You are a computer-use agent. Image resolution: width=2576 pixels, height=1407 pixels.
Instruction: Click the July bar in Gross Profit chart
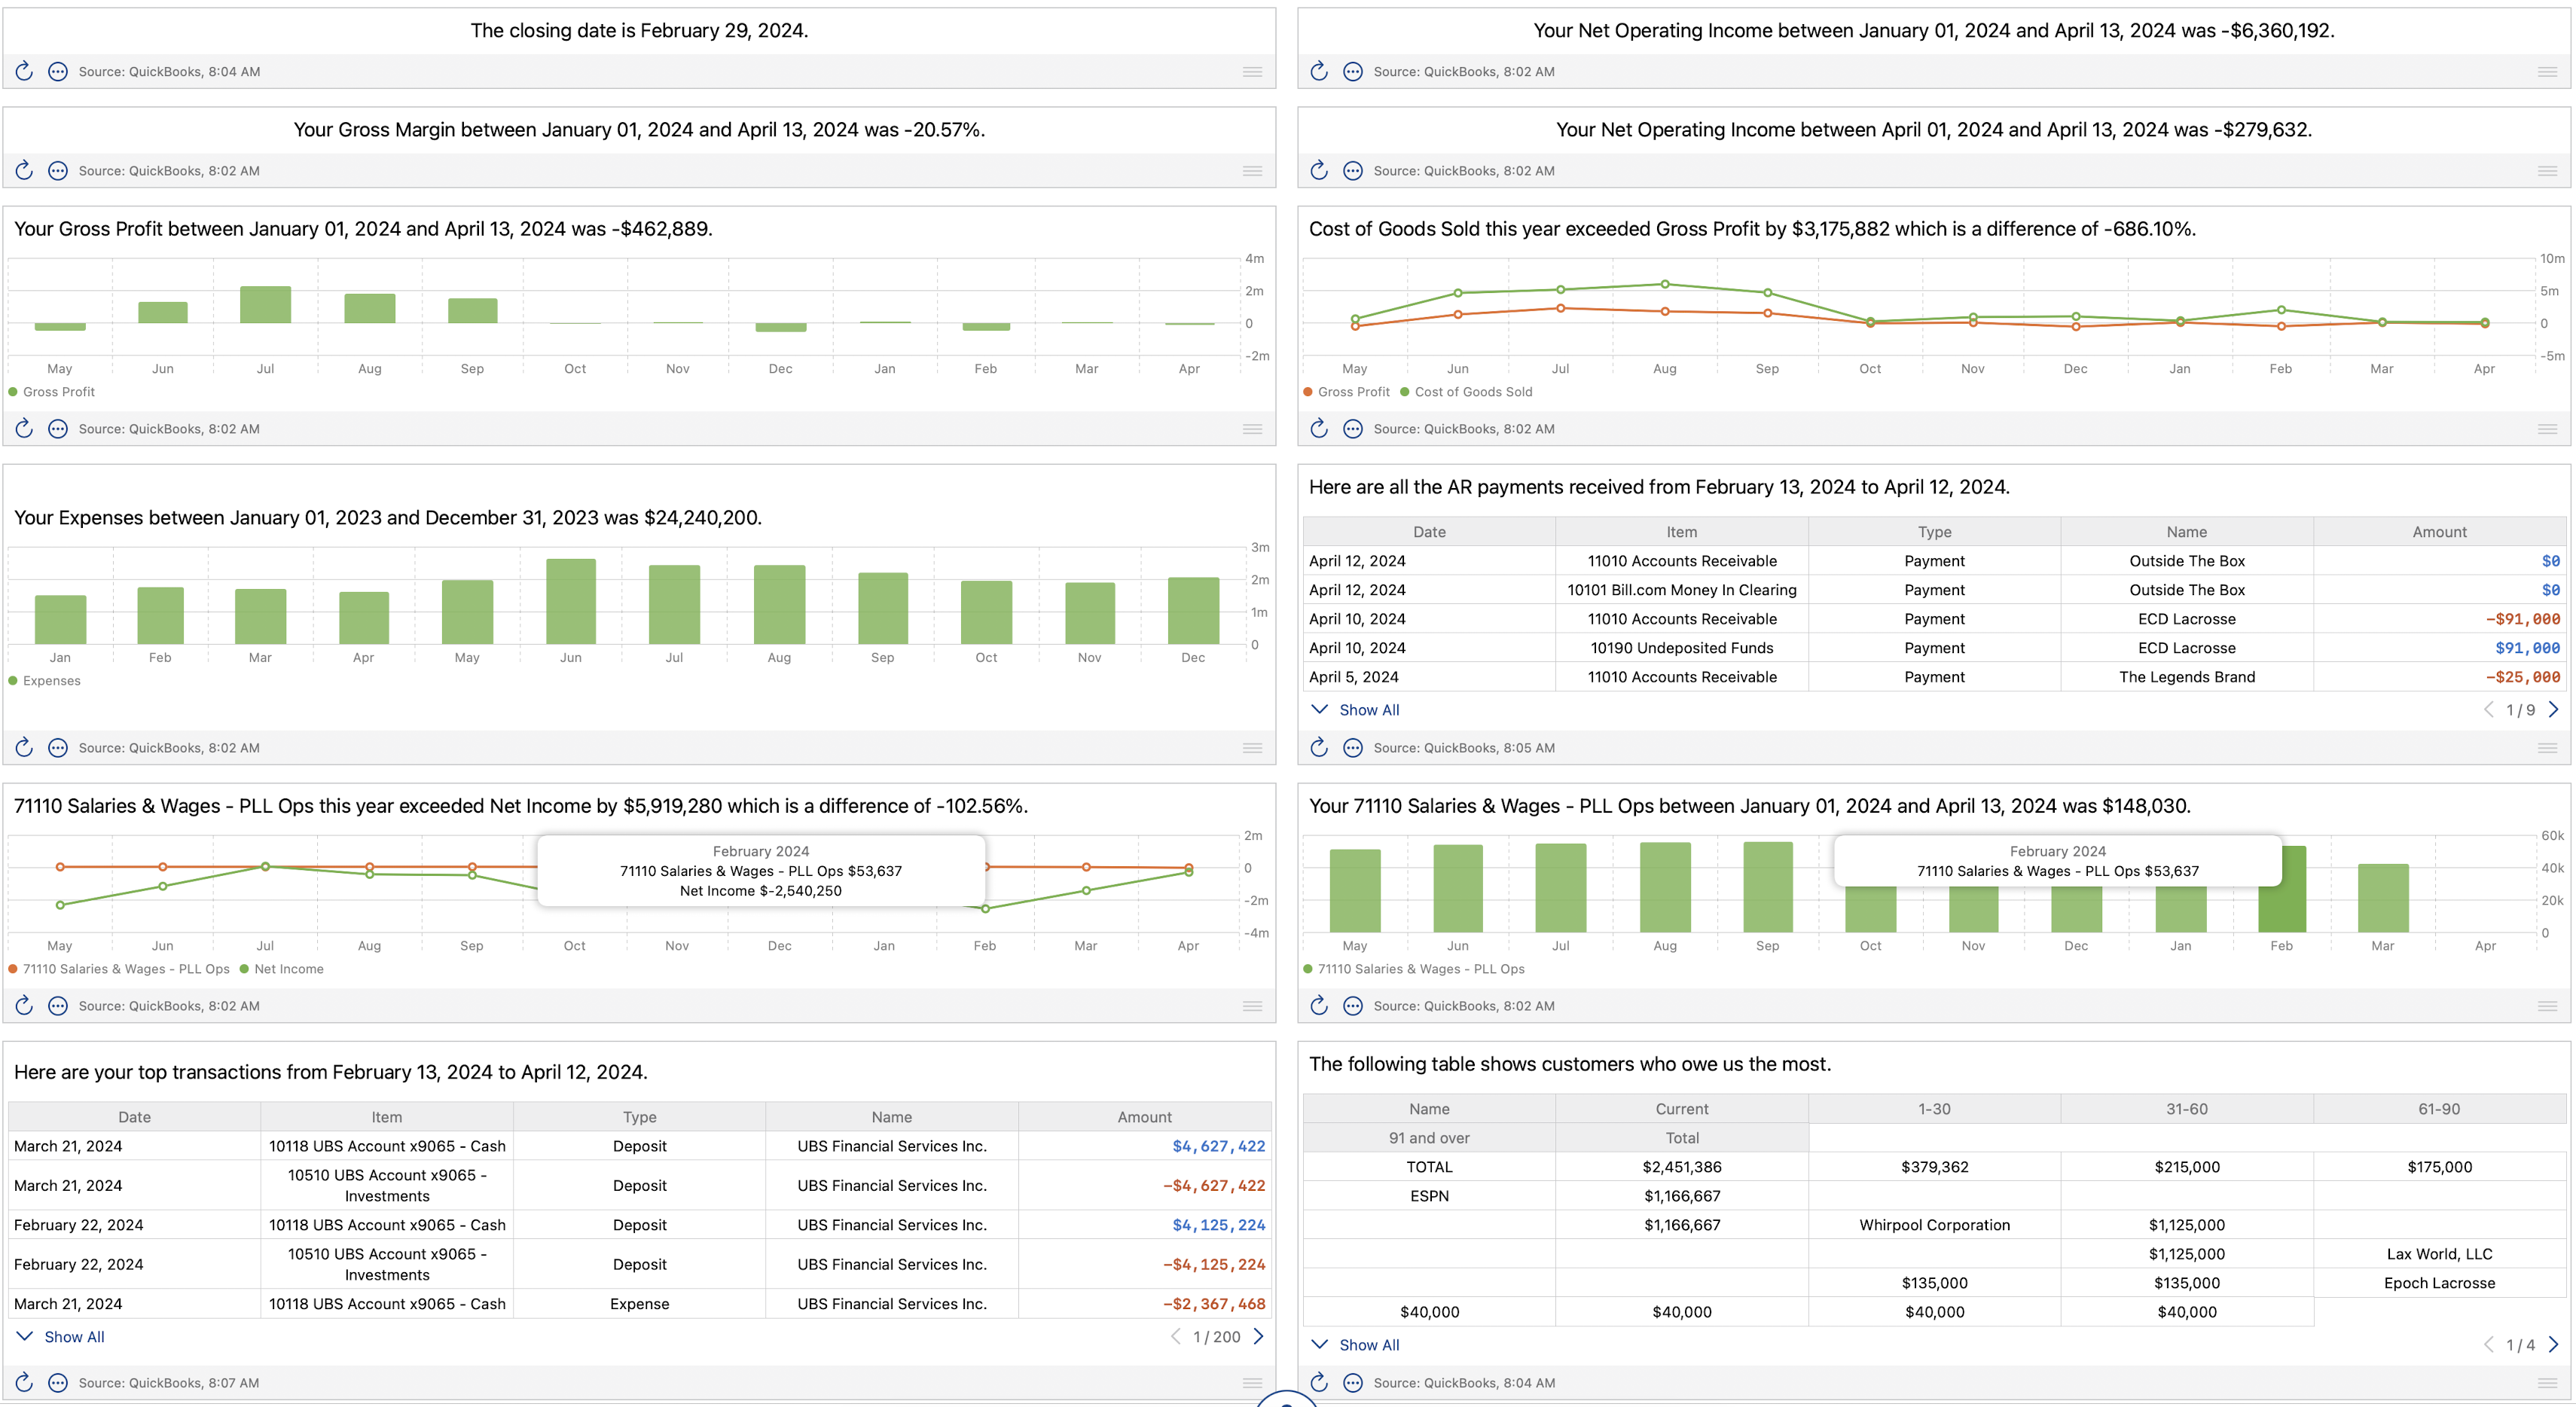point(265,305)
